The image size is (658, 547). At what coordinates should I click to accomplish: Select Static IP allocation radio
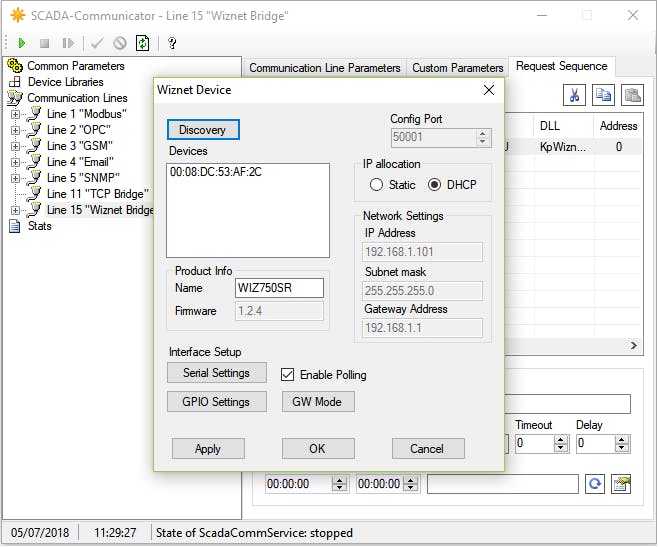[x=376, y=185]
